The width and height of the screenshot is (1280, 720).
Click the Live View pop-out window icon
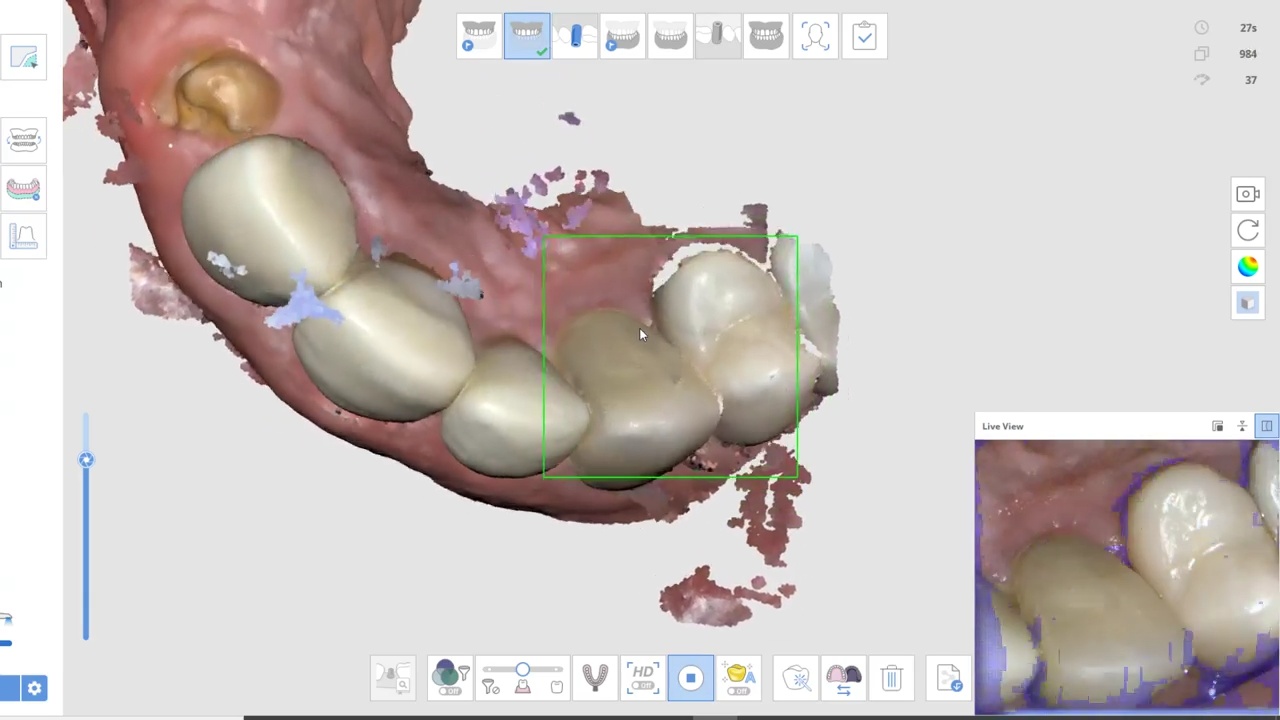pos(1218,426)
